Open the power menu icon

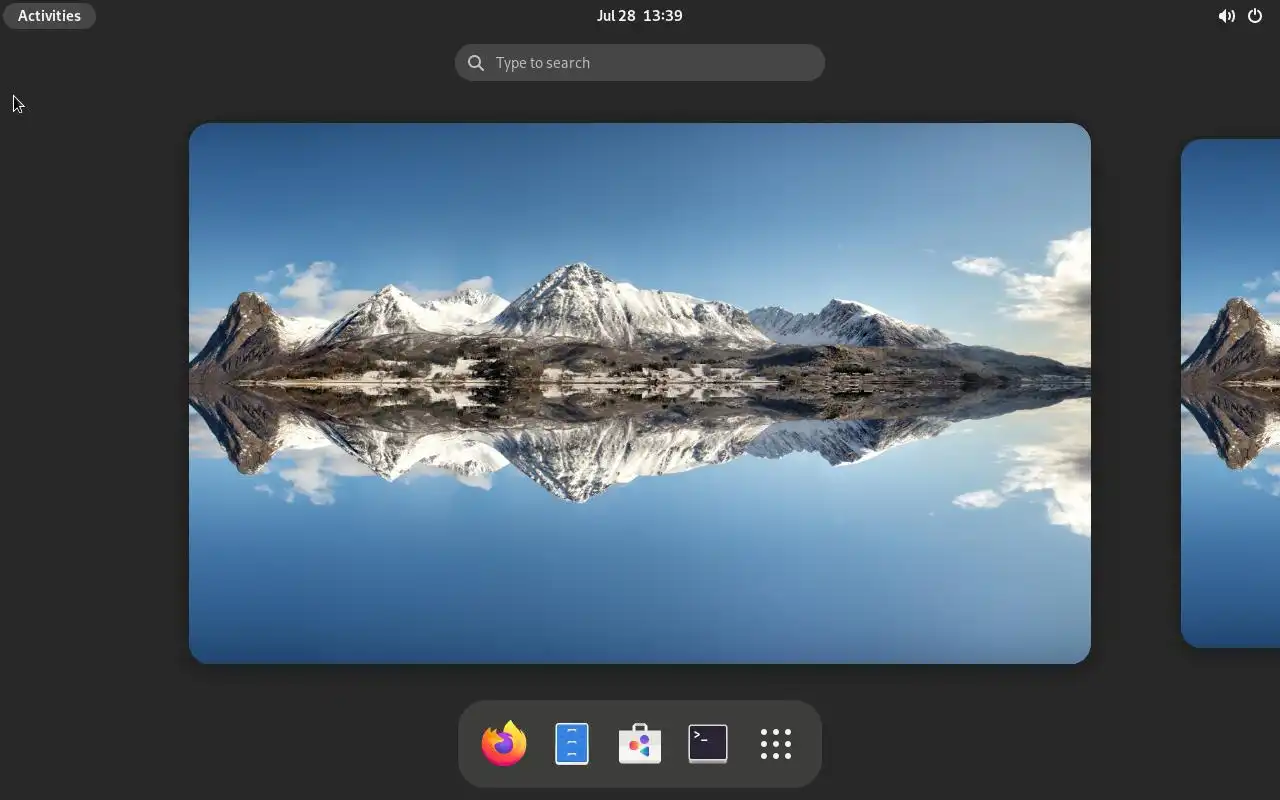tap(1255, 16)
